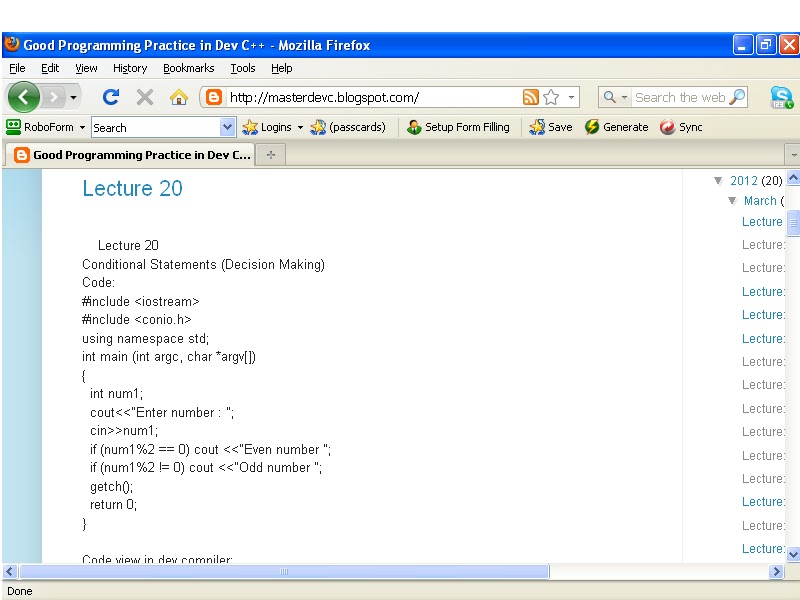The width and height of the screenshot is (800, 600).
Task: Click the Blogger site icon in address bar
Action: [x=213, y=97]
